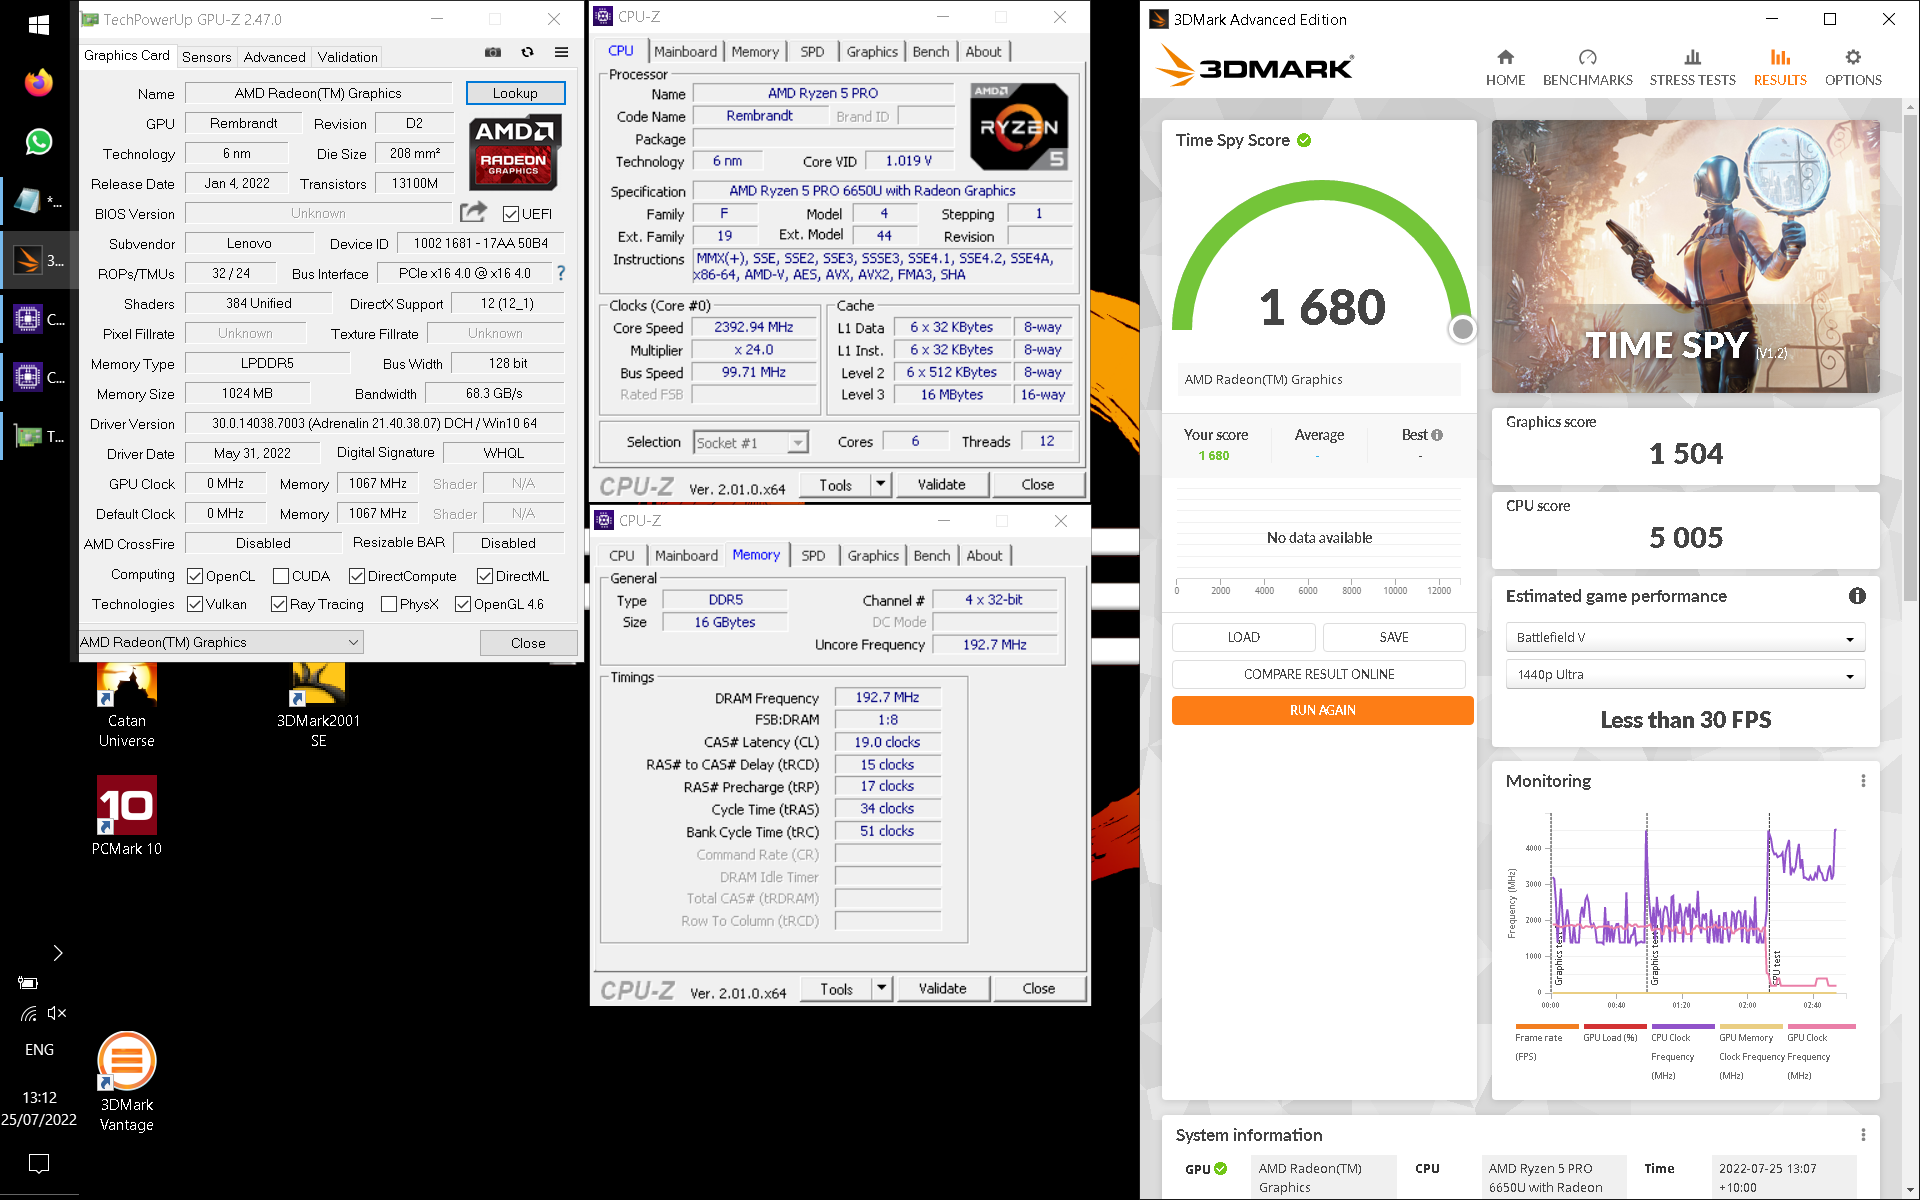Screen dimensions: 1920x1200
Task: Take a GPU-Z screenshot with camera icon
Action: (493, 52)
